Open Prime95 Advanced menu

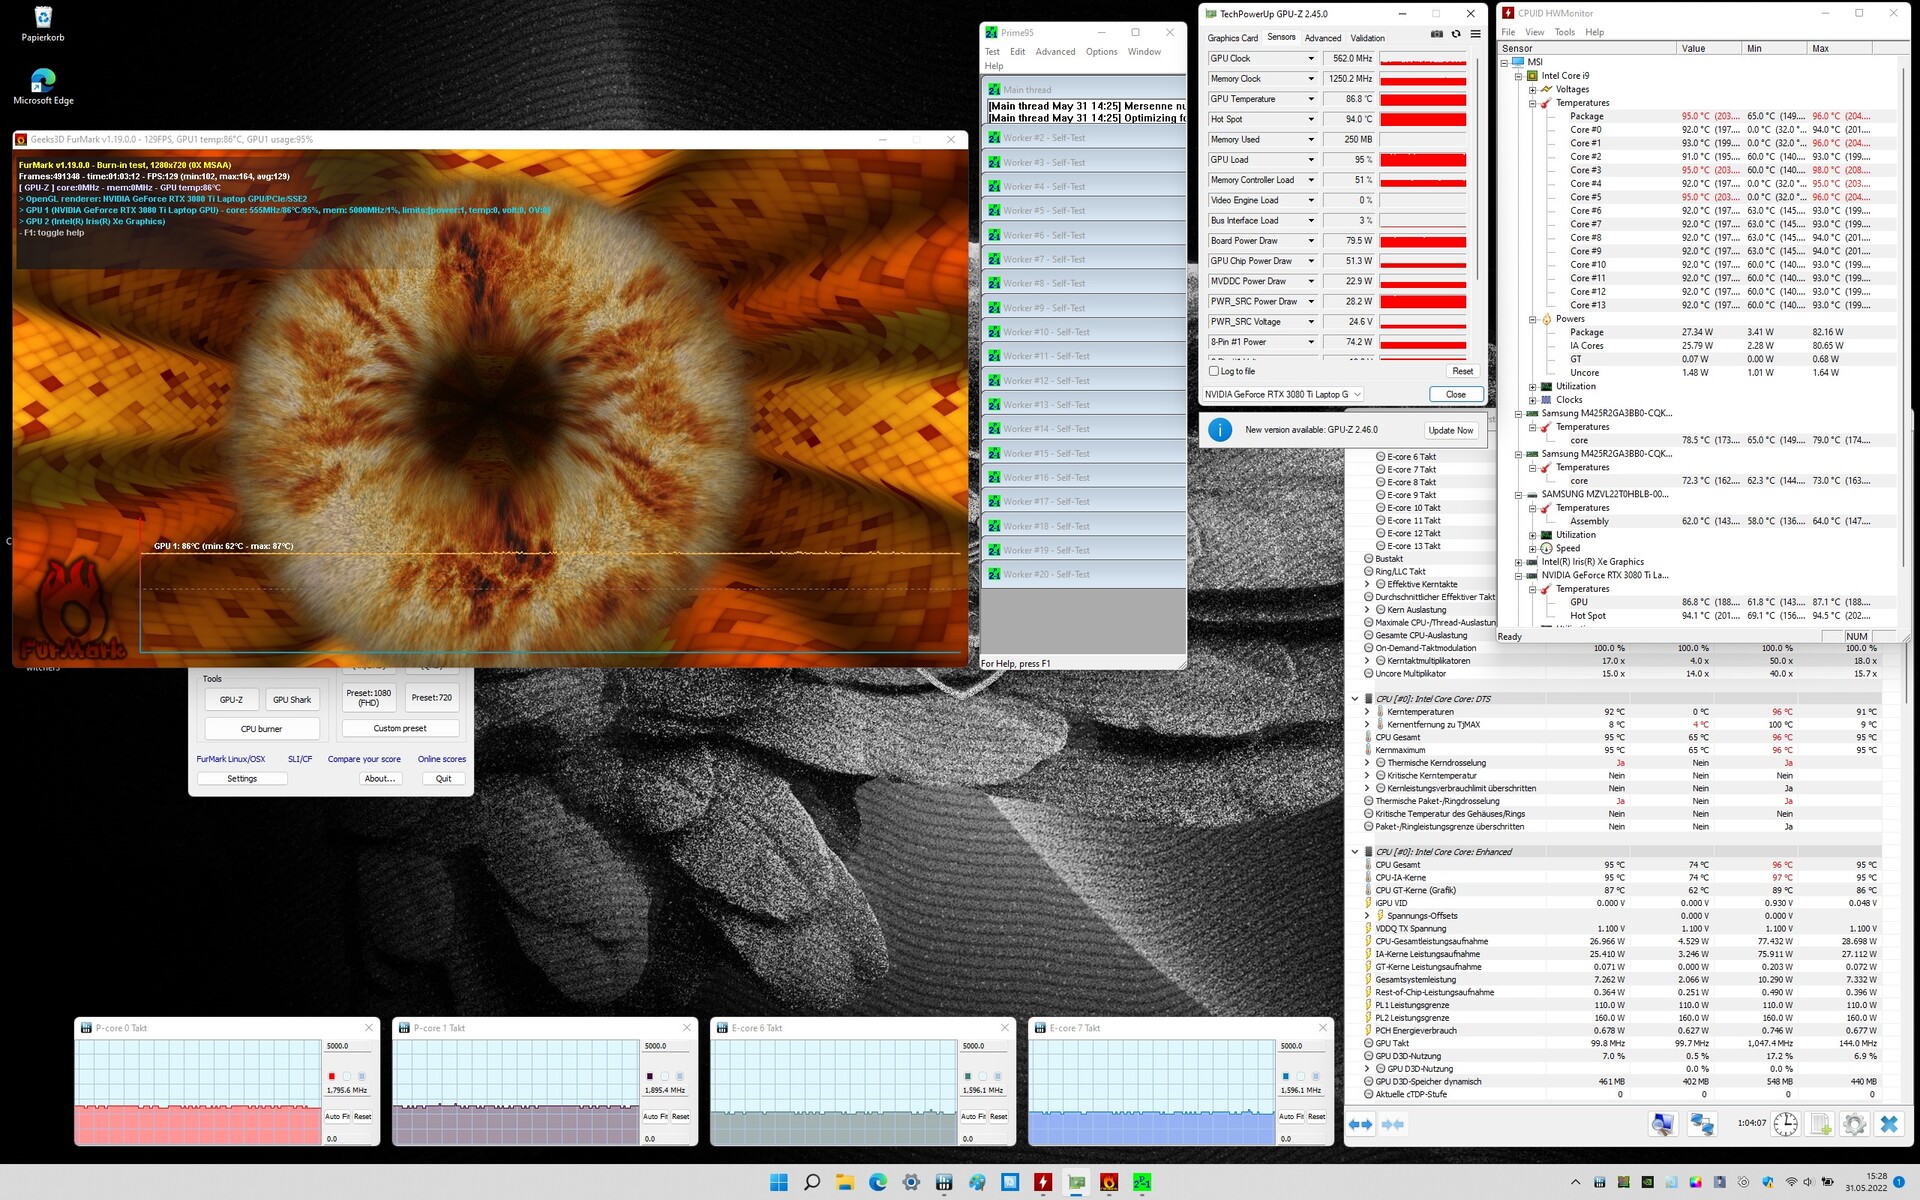click(x=1055, y=52)
